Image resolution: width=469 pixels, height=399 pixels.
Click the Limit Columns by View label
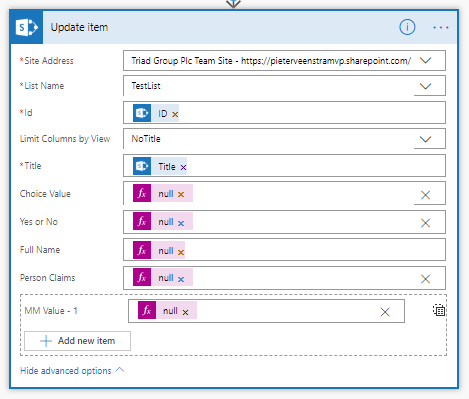(65, 139)
